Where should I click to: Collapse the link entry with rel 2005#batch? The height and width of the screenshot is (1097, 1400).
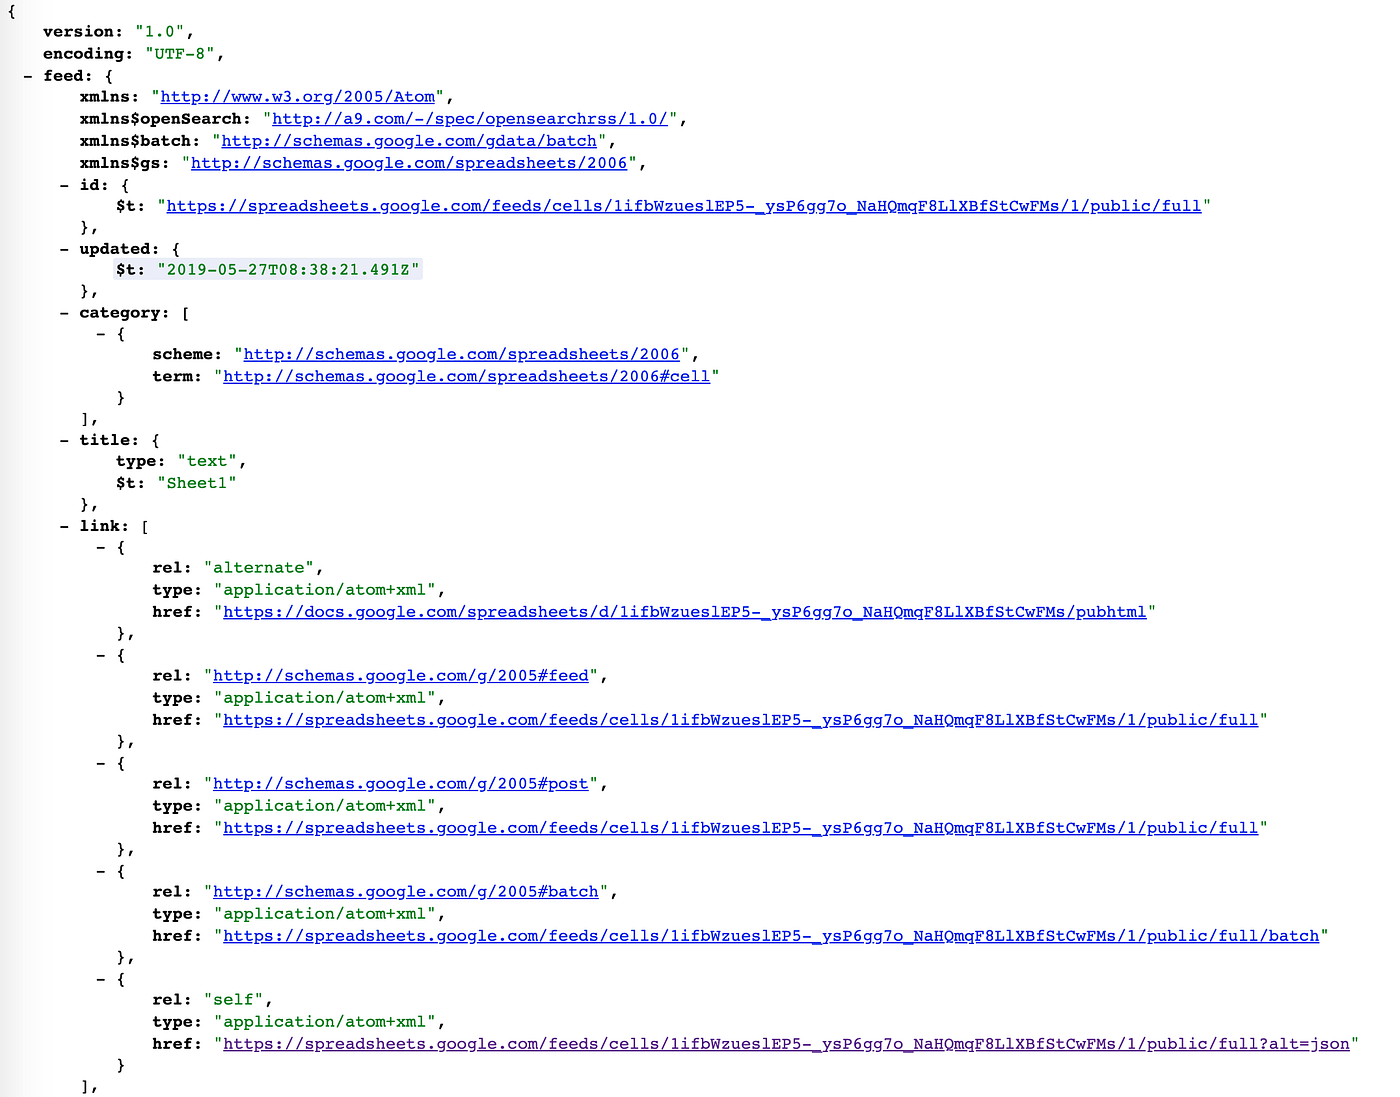click(x=101, y=871)
